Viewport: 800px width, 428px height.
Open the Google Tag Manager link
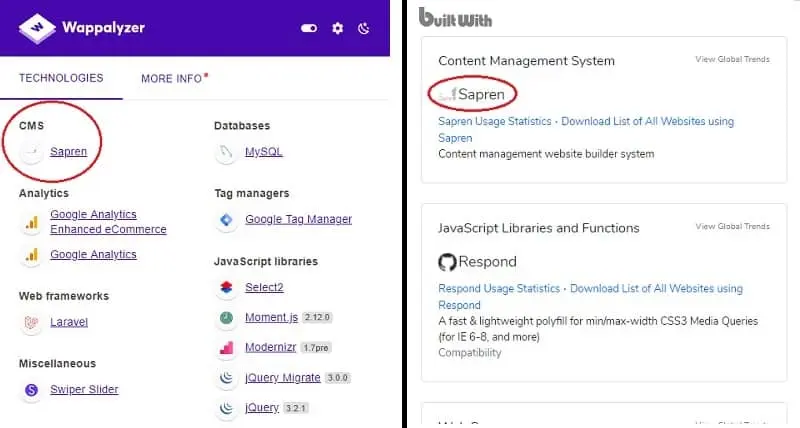(x=298, y=219)
